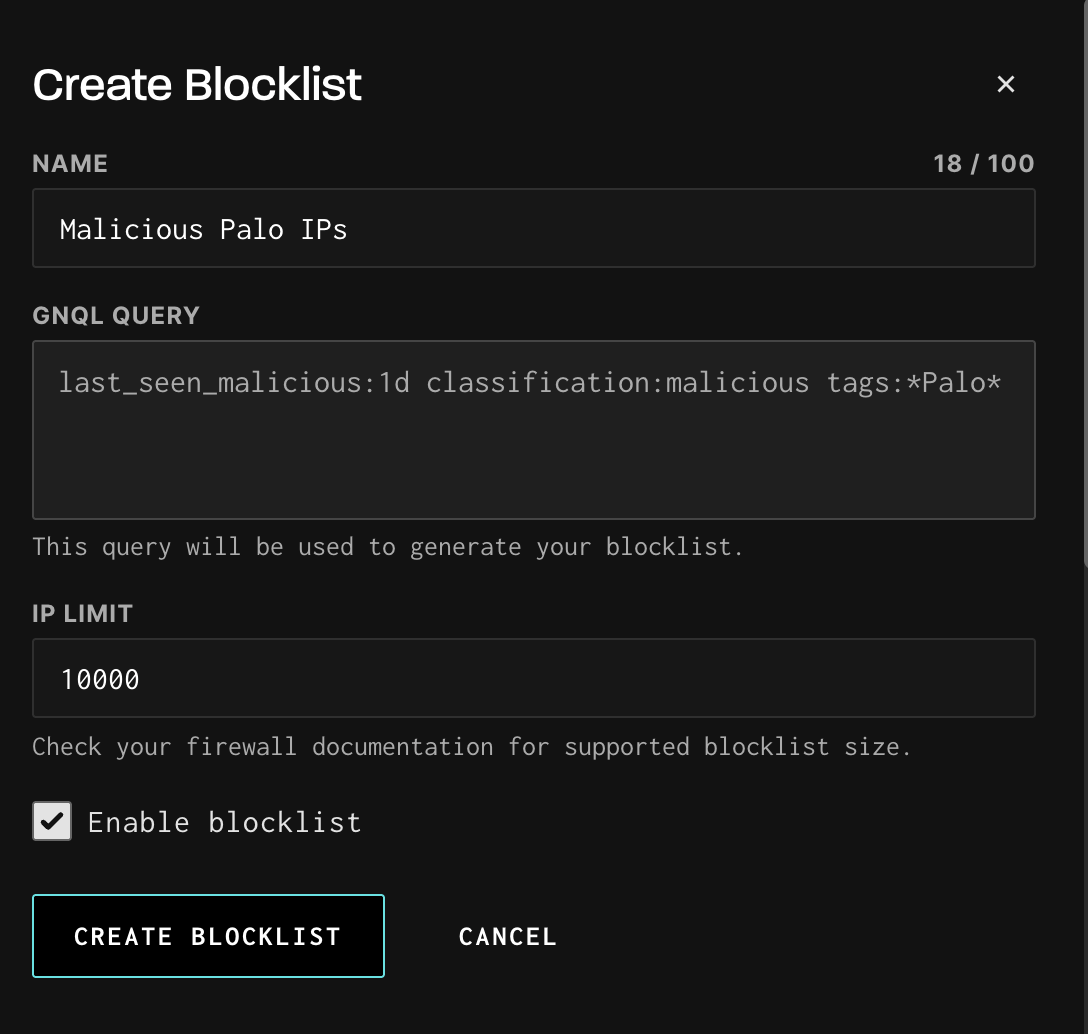Image resolution: width=1088 pixels, height=1034 pixels.
Task: Click the Create Blocklist dialog heading
Action: pyautogui.click(x=197, y=85)
